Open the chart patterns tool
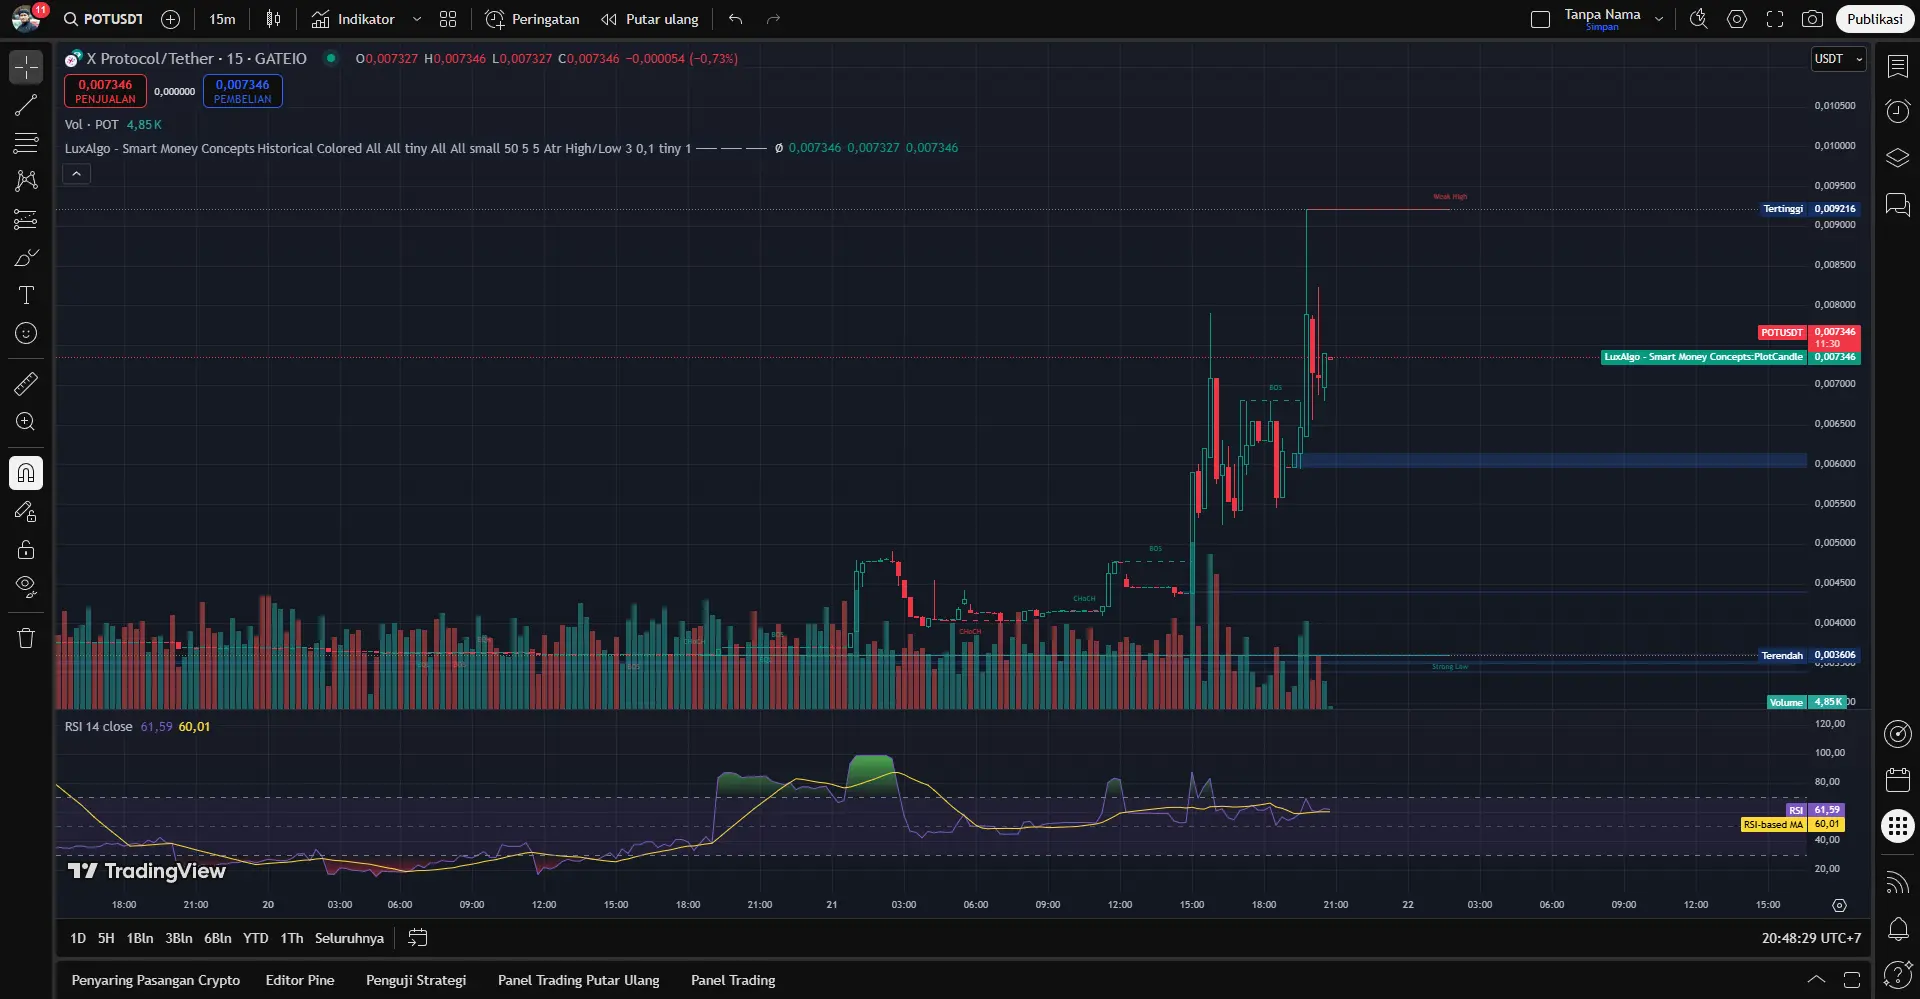Viewport: 1920px width, 999px height. (26, 181)
